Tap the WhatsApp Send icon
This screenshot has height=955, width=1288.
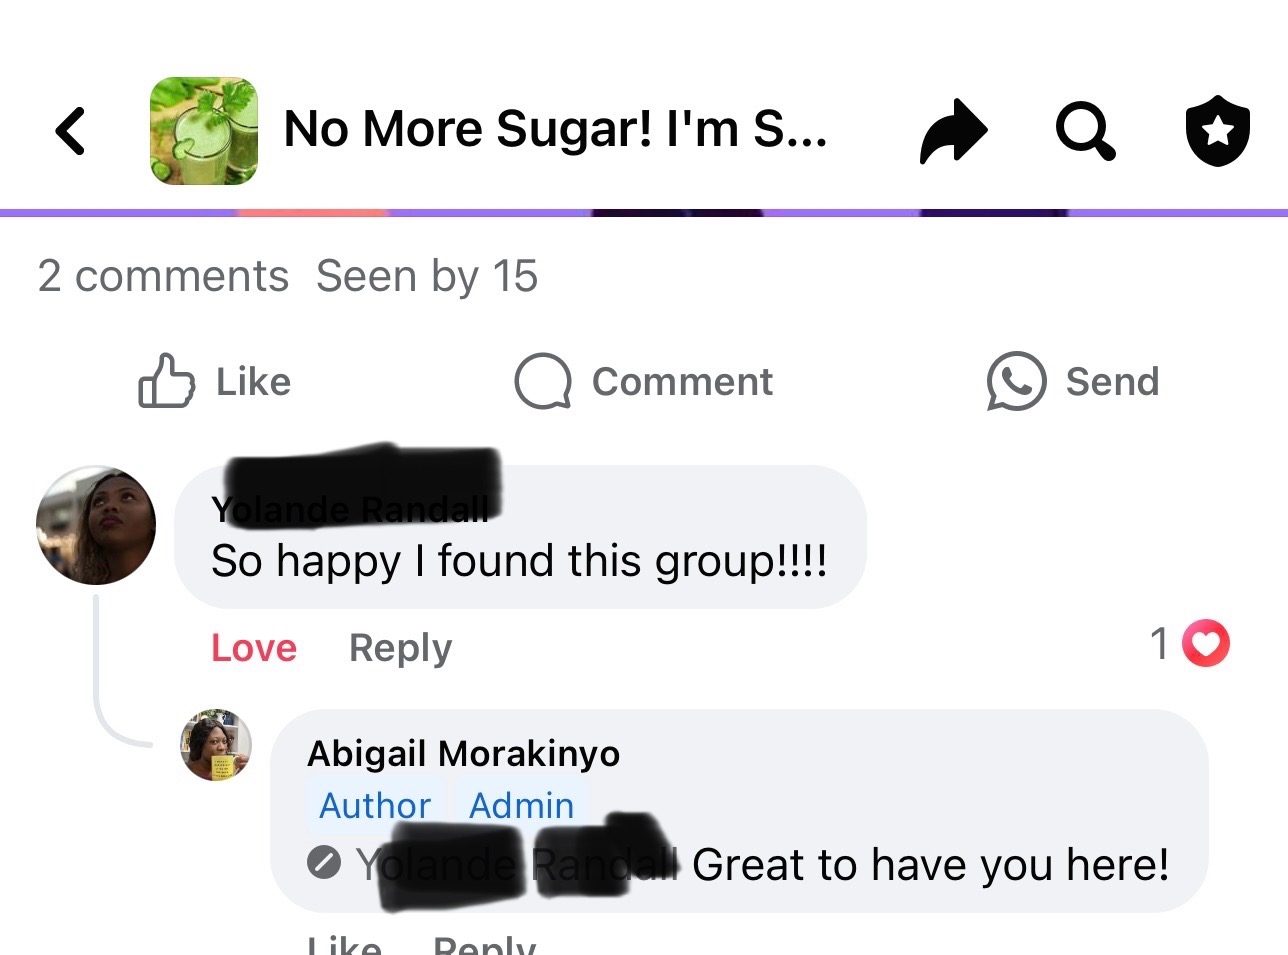tap(1016, 381)
